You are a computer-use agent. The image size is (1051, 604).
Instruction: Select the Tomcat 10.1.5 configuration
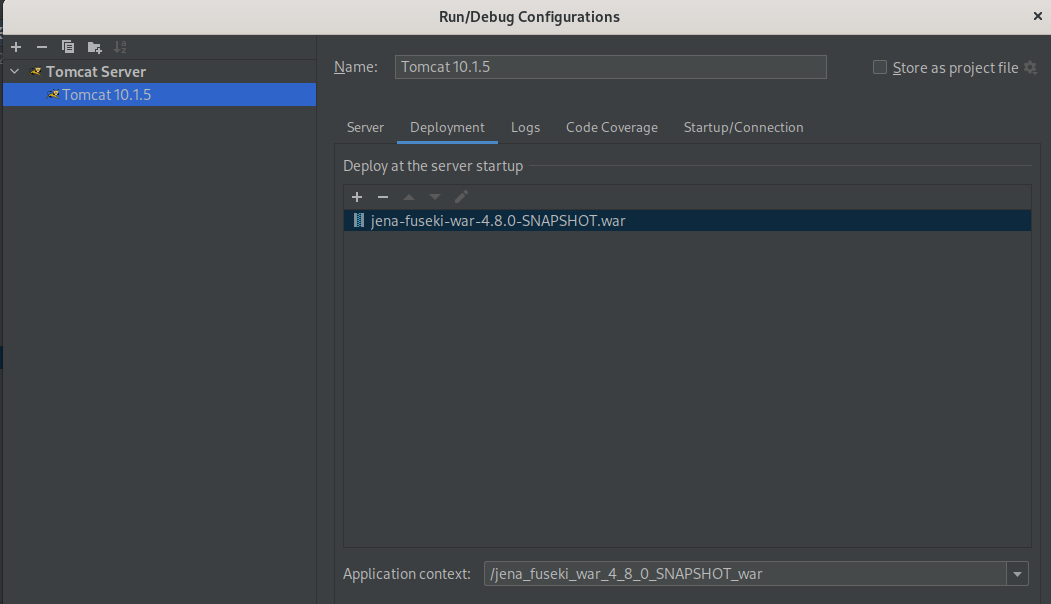point(106,95)
